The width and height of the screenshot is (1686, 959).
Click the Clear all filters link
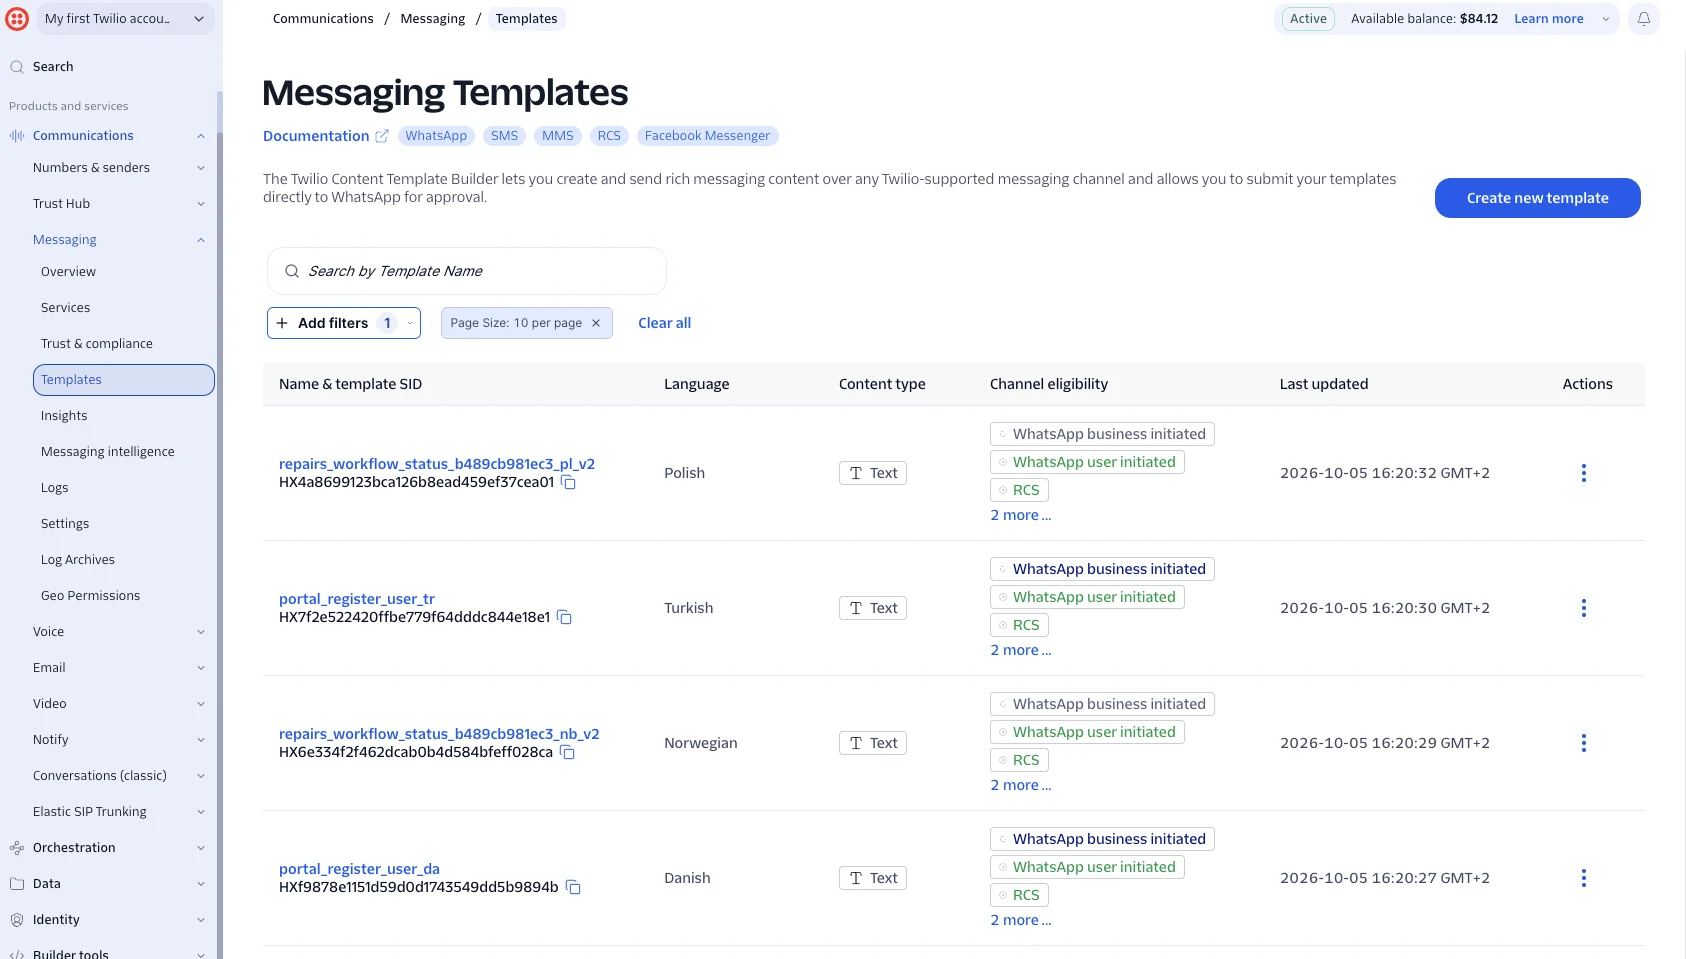click(664, 323)
